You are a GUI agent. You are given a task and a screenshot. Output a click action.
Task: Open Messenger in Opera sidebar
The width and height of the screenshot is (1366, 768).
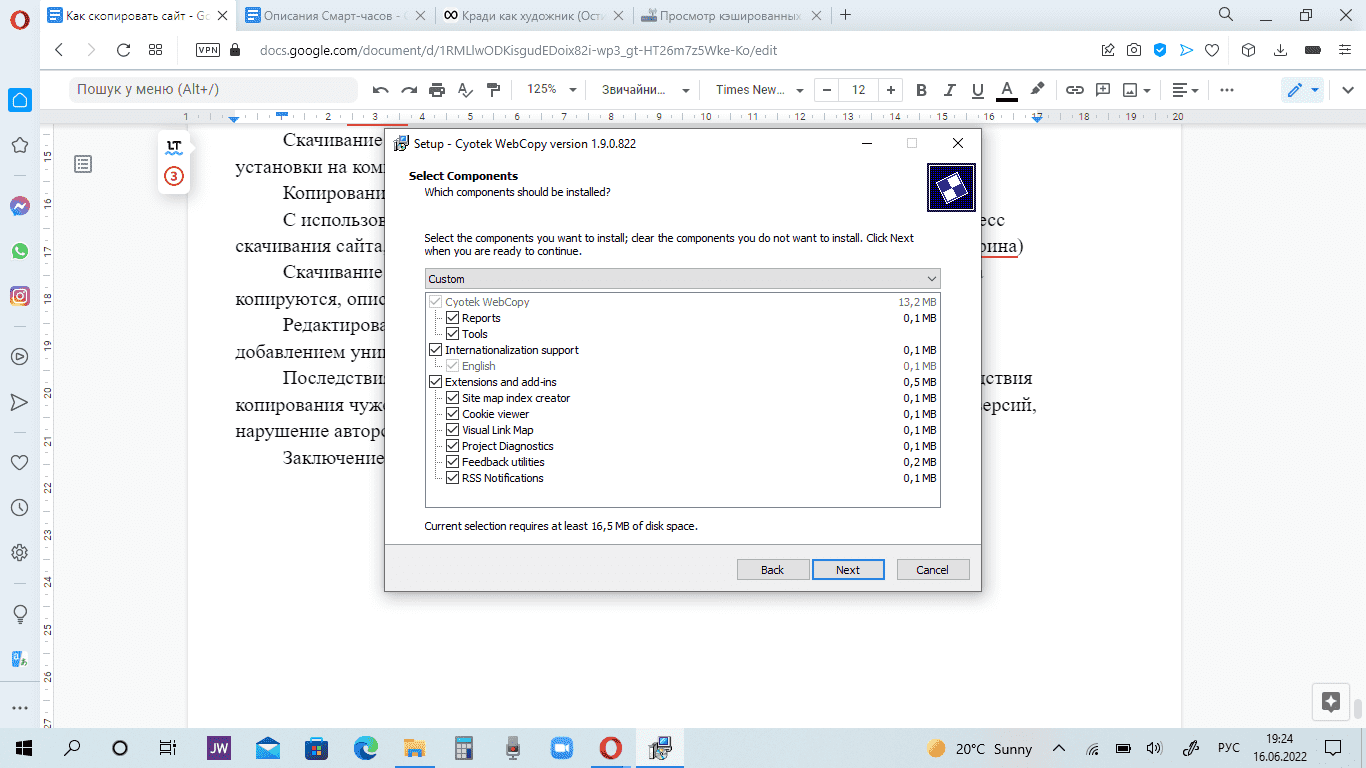coord(19,206)
